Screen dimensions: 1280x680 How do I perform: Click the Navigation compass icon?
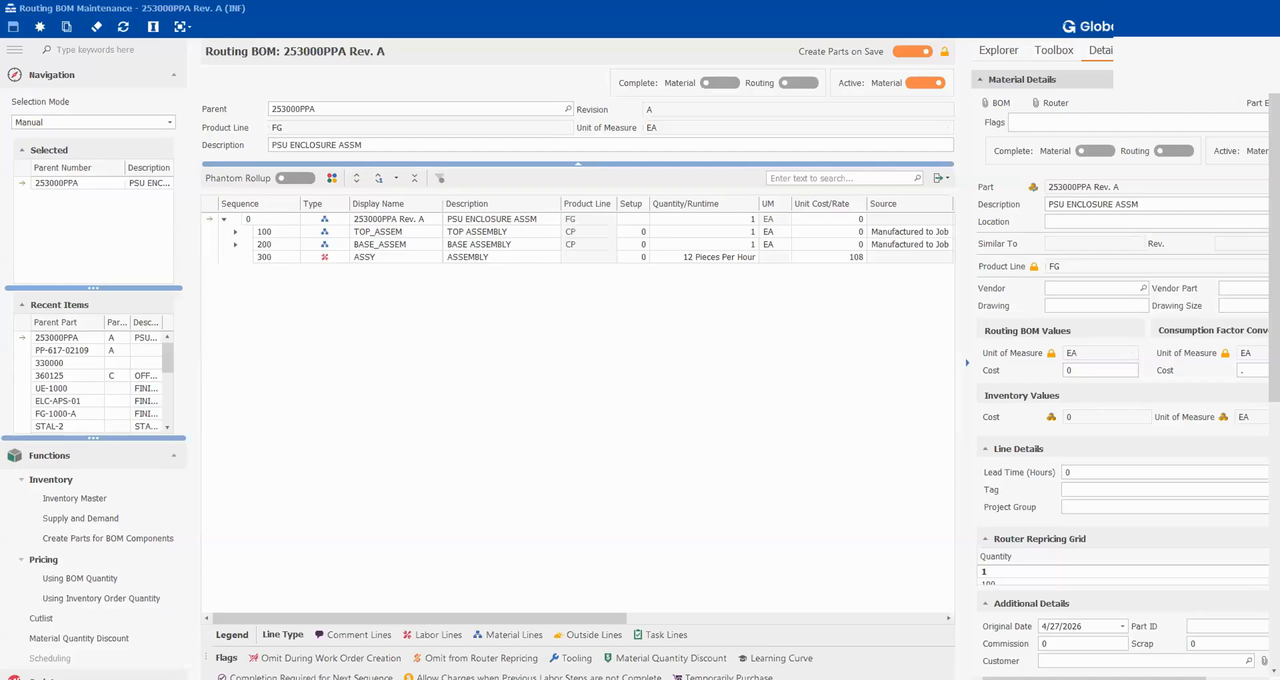[x=15, y=75]
